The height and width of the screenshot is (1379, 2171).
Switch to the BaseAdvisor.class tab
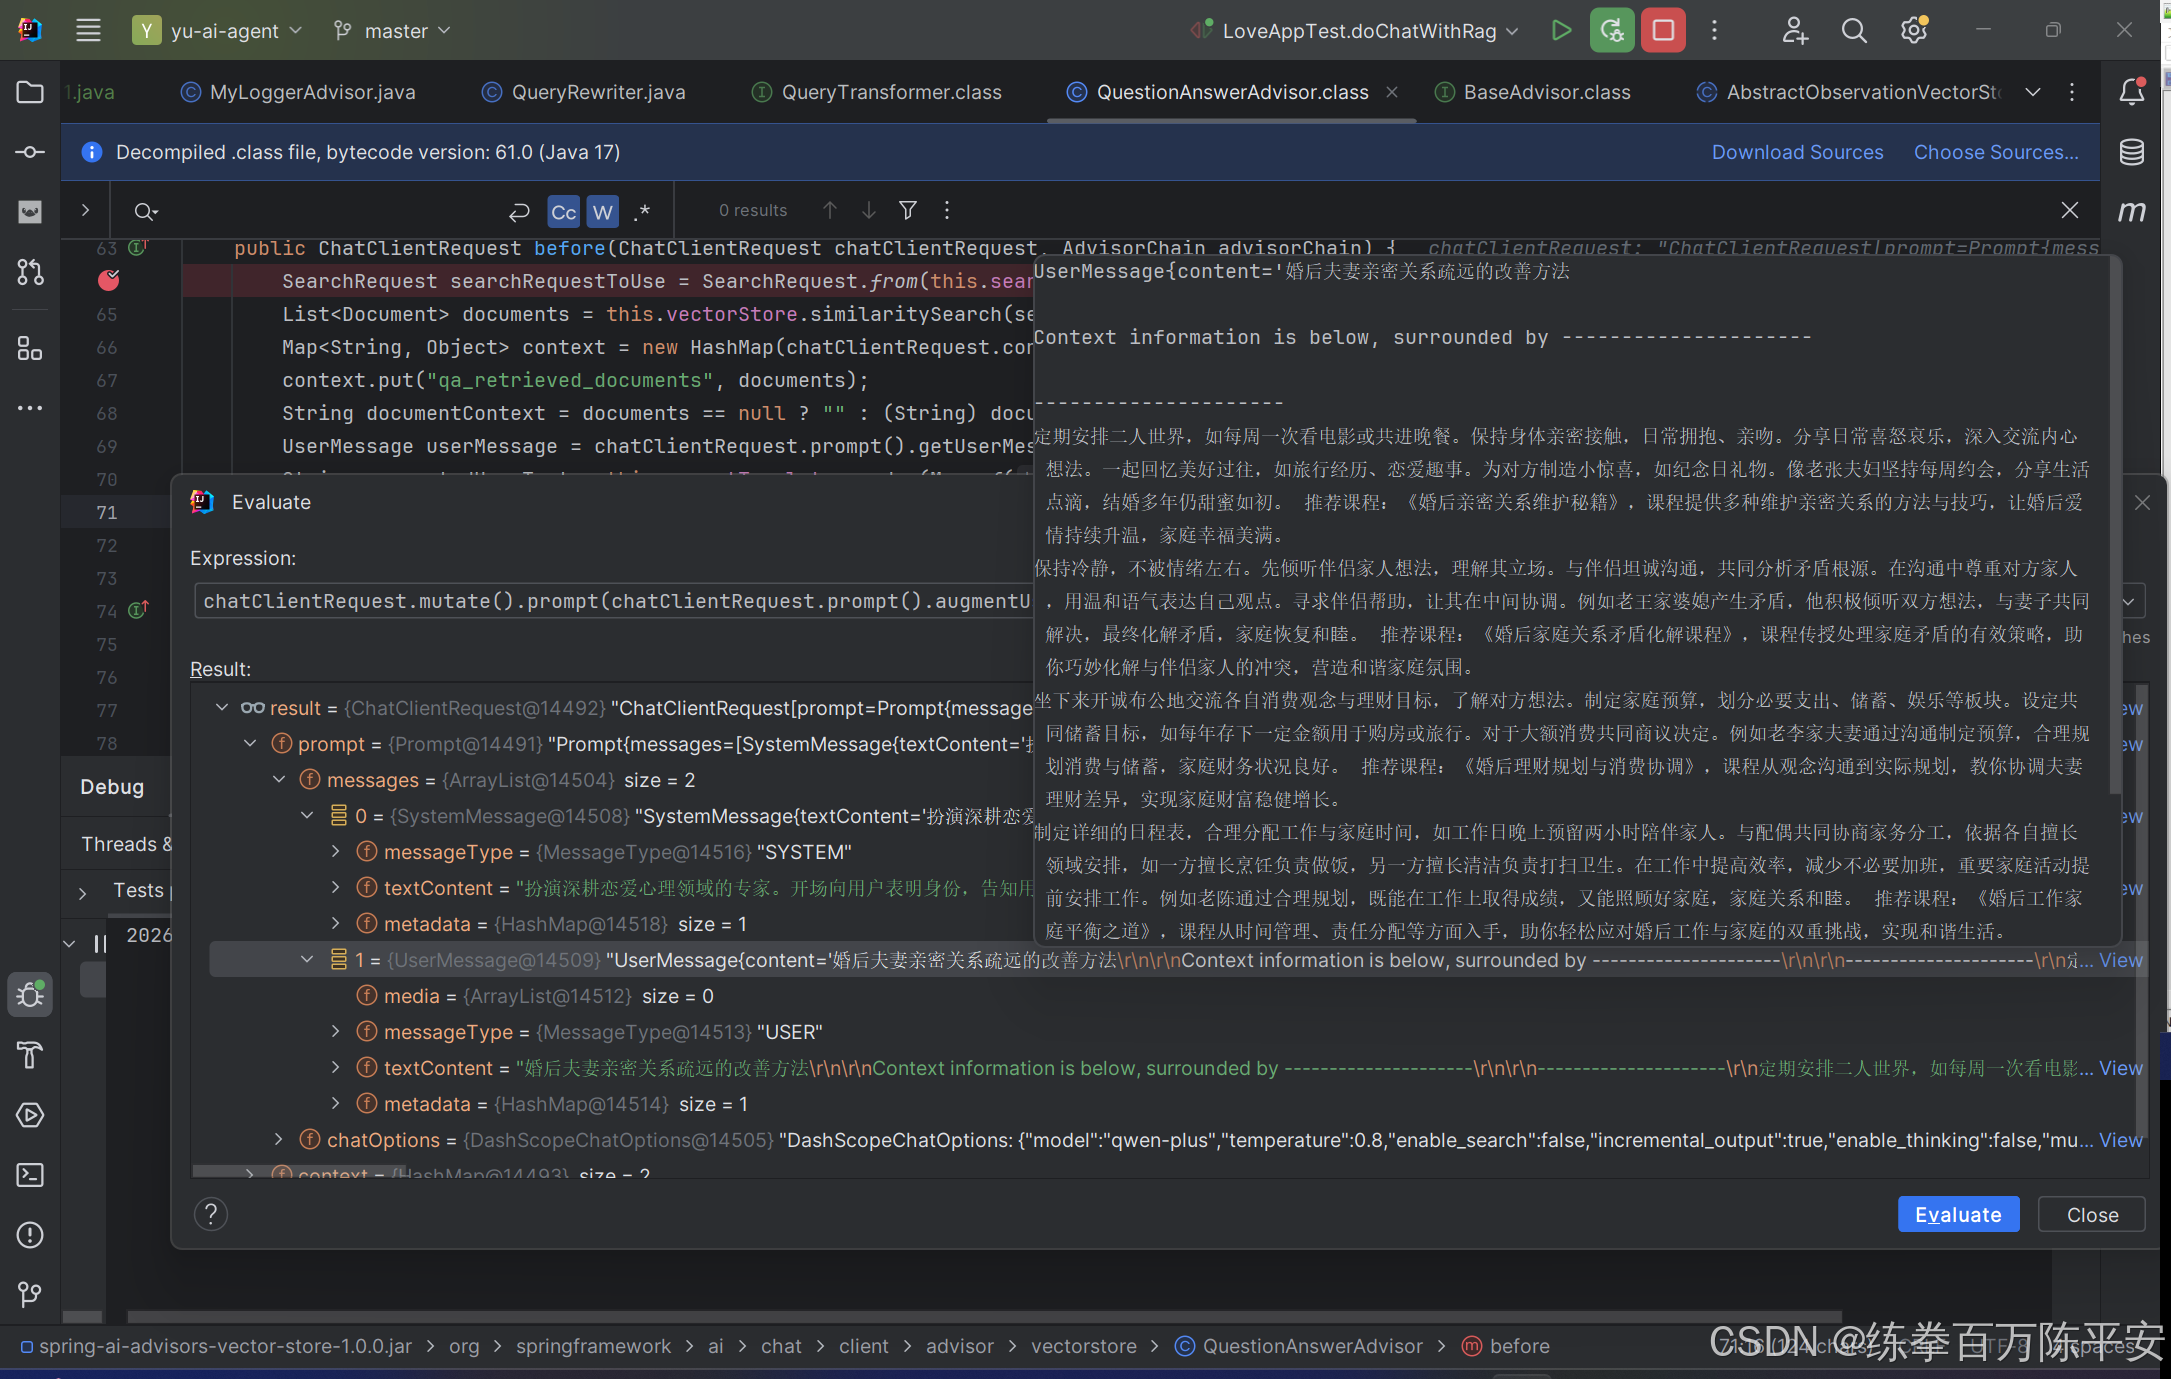(1546, 92)
